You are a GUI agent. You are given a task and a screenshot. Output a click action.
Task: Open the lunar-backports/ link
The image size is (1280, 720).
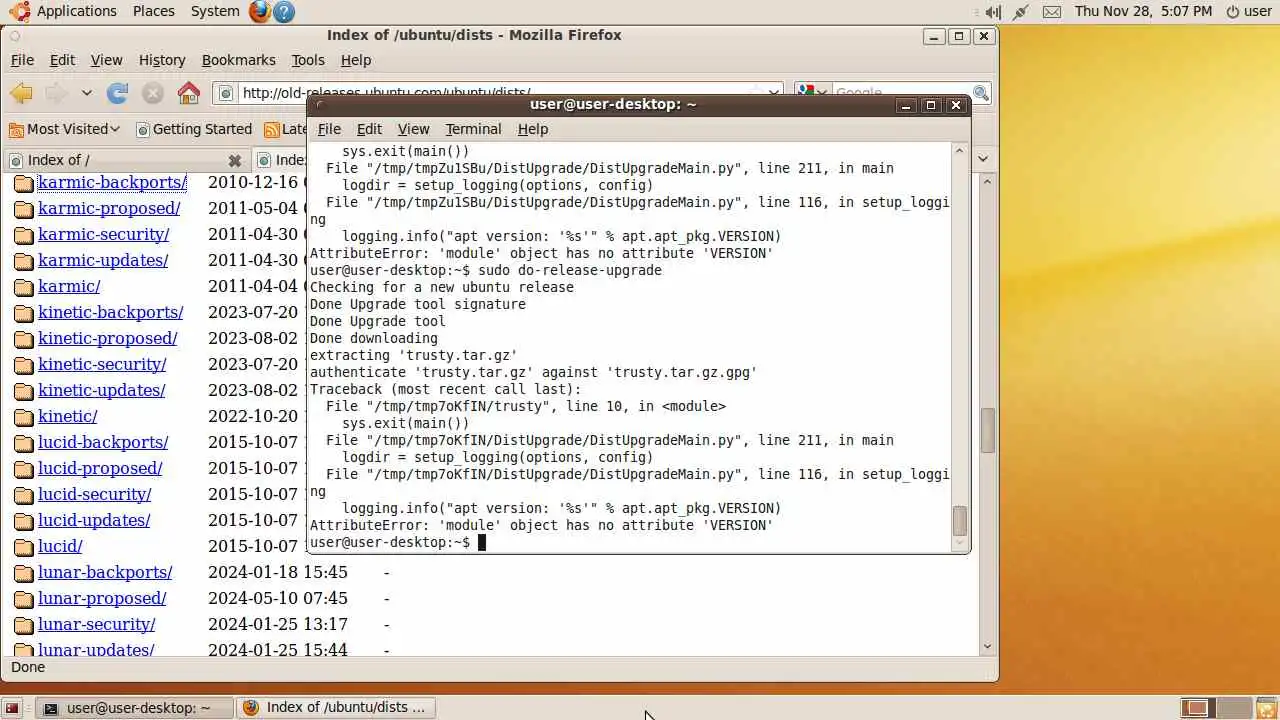pyautogui.click(x=105, y=572)
